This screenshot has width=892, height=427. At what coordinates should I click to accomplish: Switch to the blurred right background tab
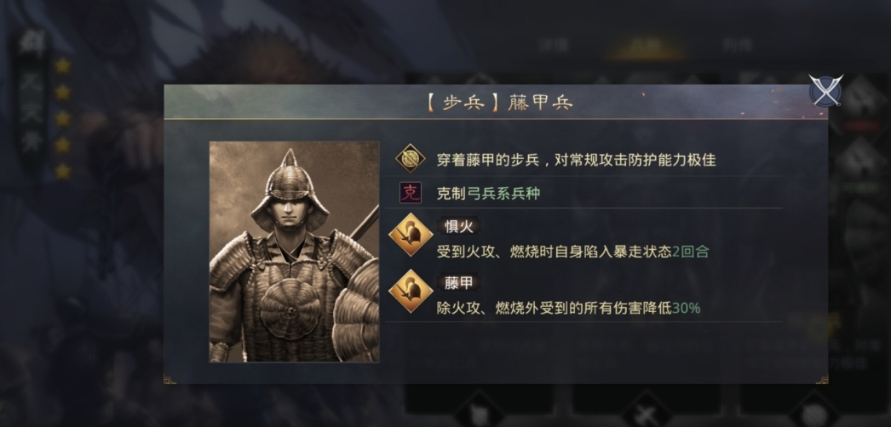click(737, 45)
